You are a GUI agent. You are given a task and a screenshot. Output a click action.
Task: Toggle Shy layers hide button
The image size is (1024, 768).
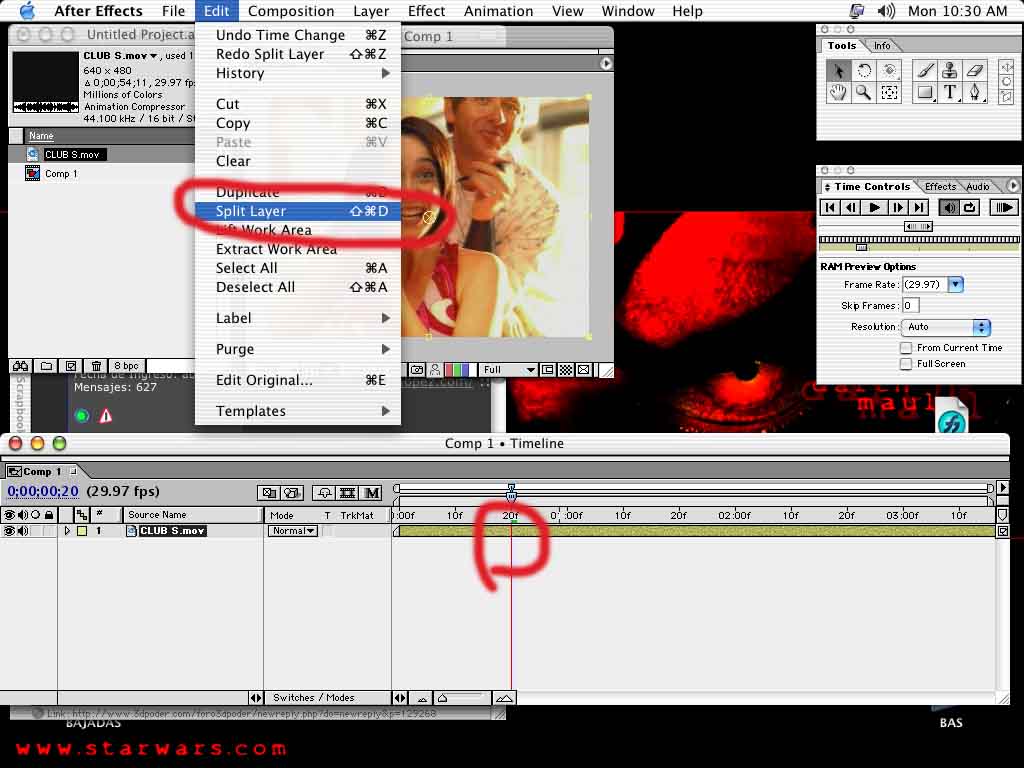click(x=324, y=493)
